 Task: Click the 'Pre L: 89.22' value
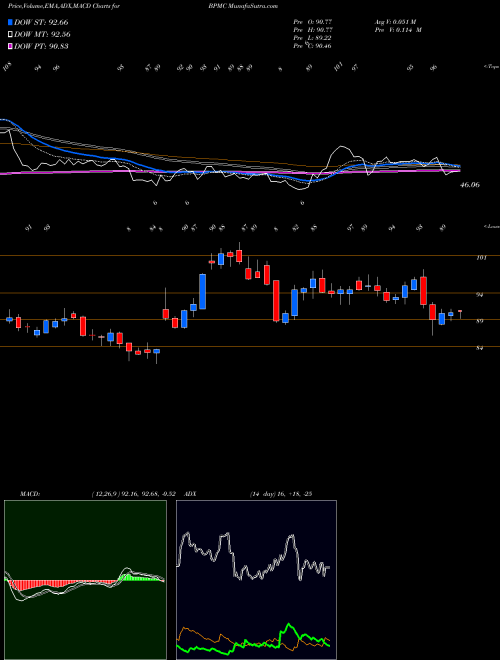tap(313, 38)
